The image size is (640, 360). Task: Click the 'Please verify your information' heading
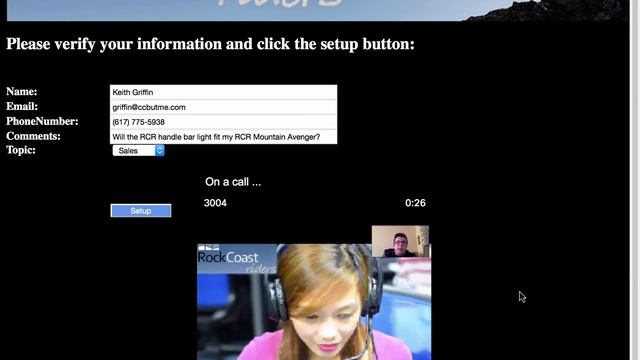click(210, 44)
